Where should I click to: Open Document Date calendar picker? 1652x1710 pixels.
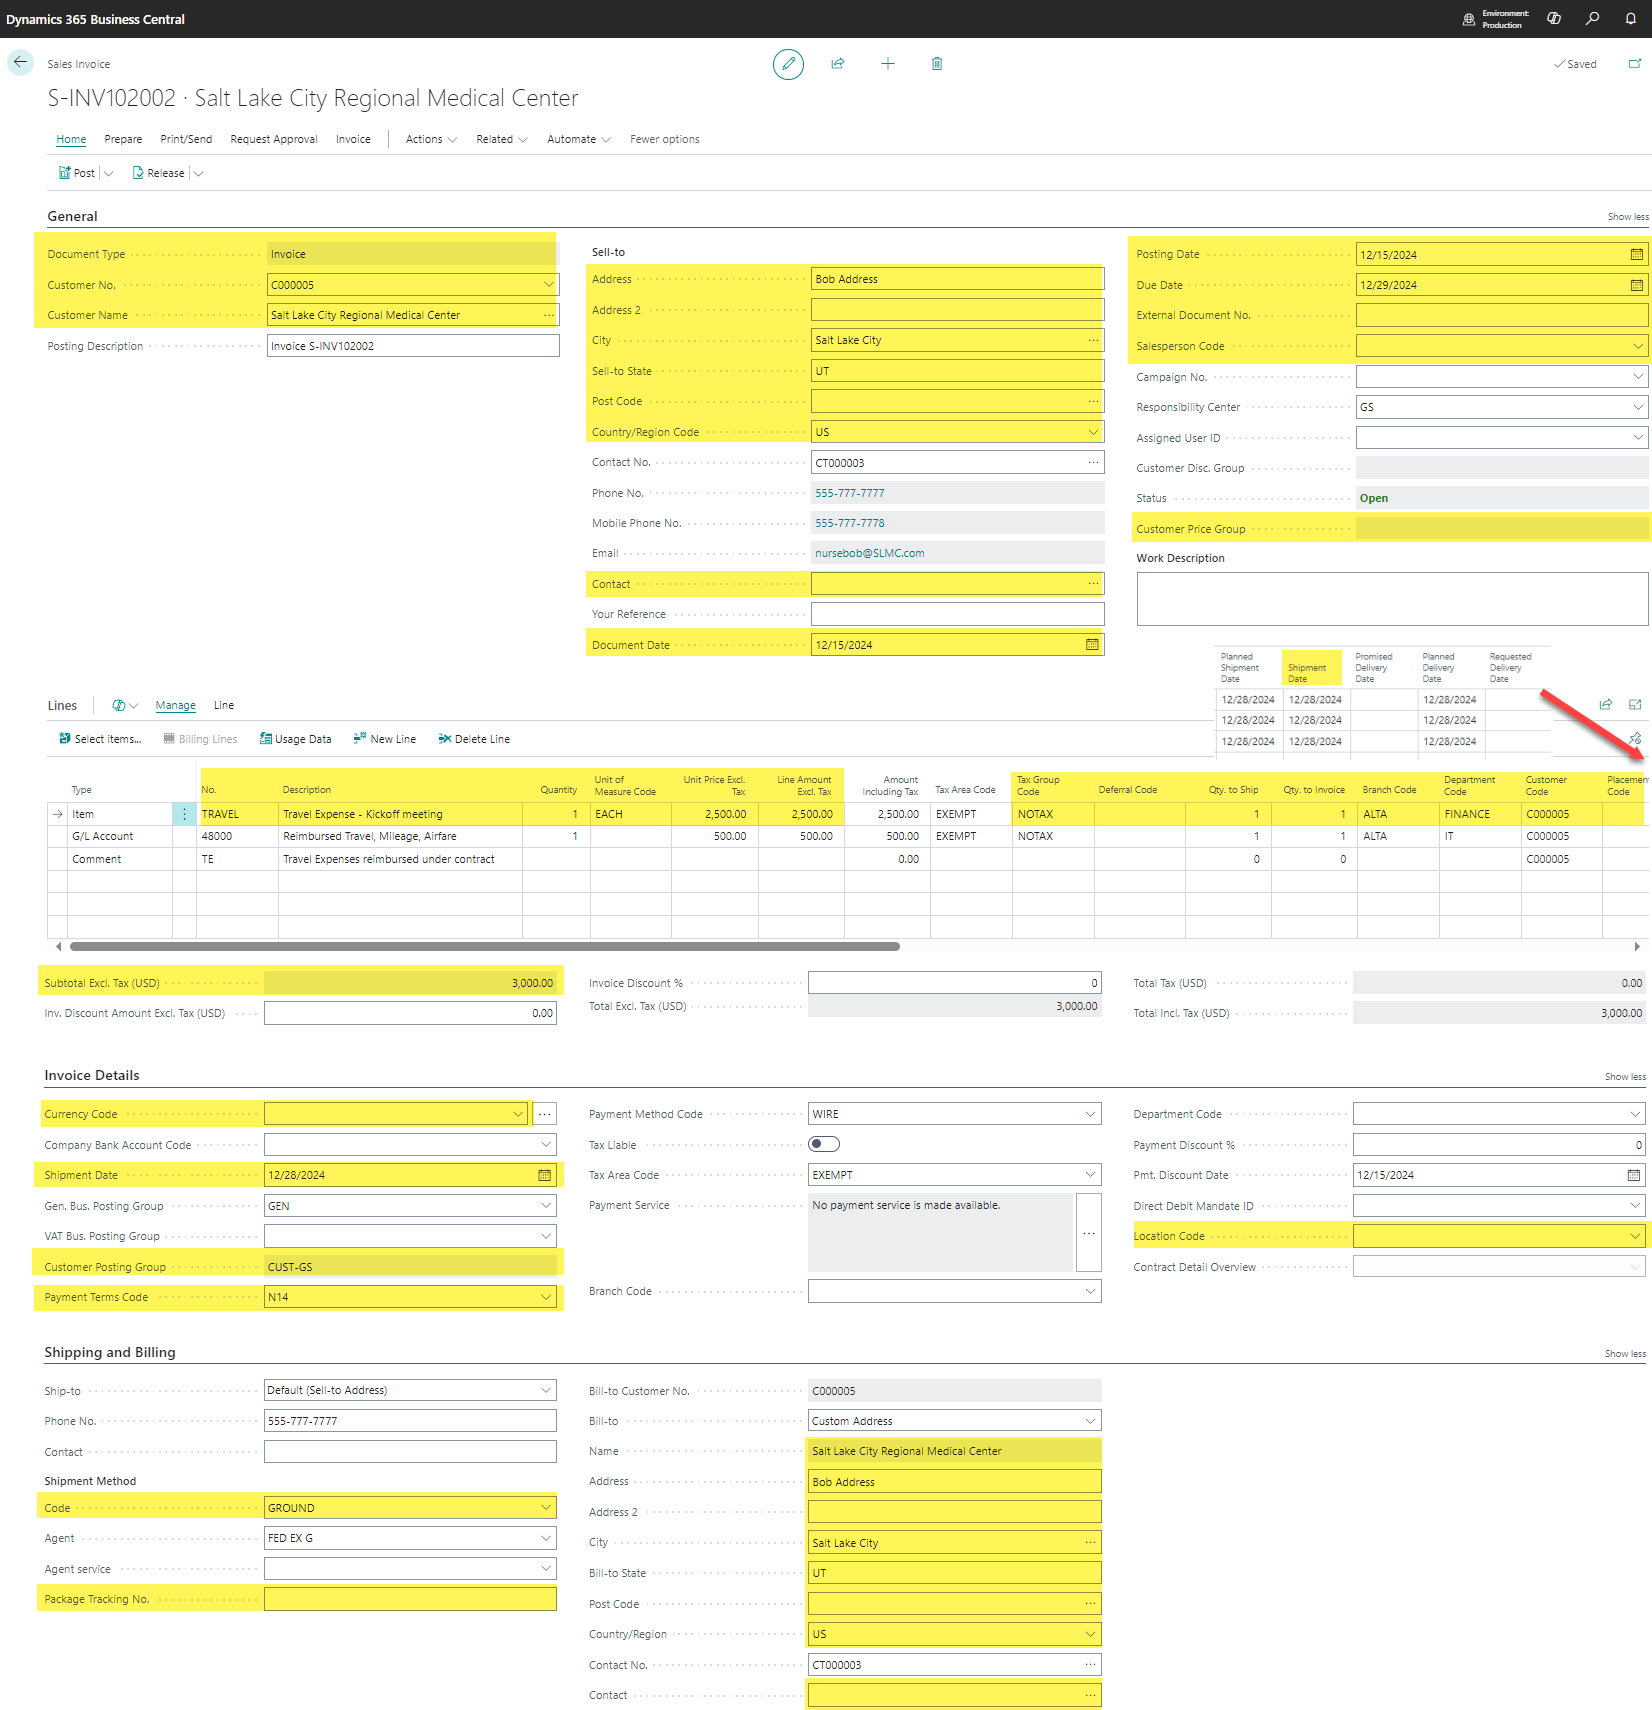1092,645
